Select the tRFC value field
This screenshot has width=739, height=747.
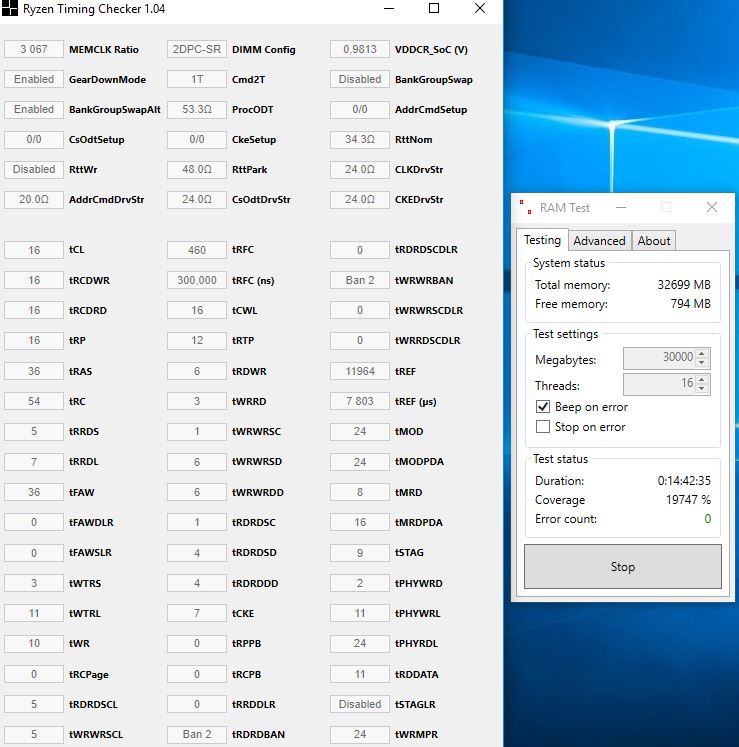(x=197, y=250)
